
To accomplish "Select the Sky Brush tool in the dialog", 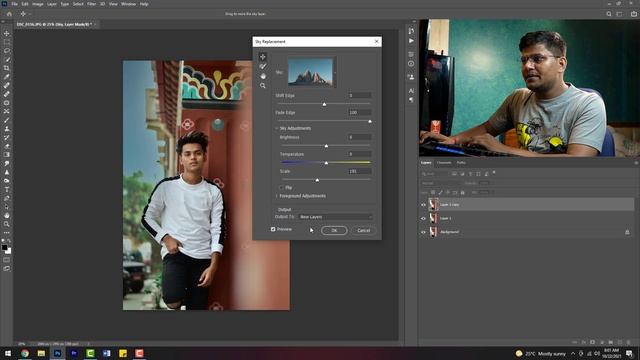I will [263, 66].
